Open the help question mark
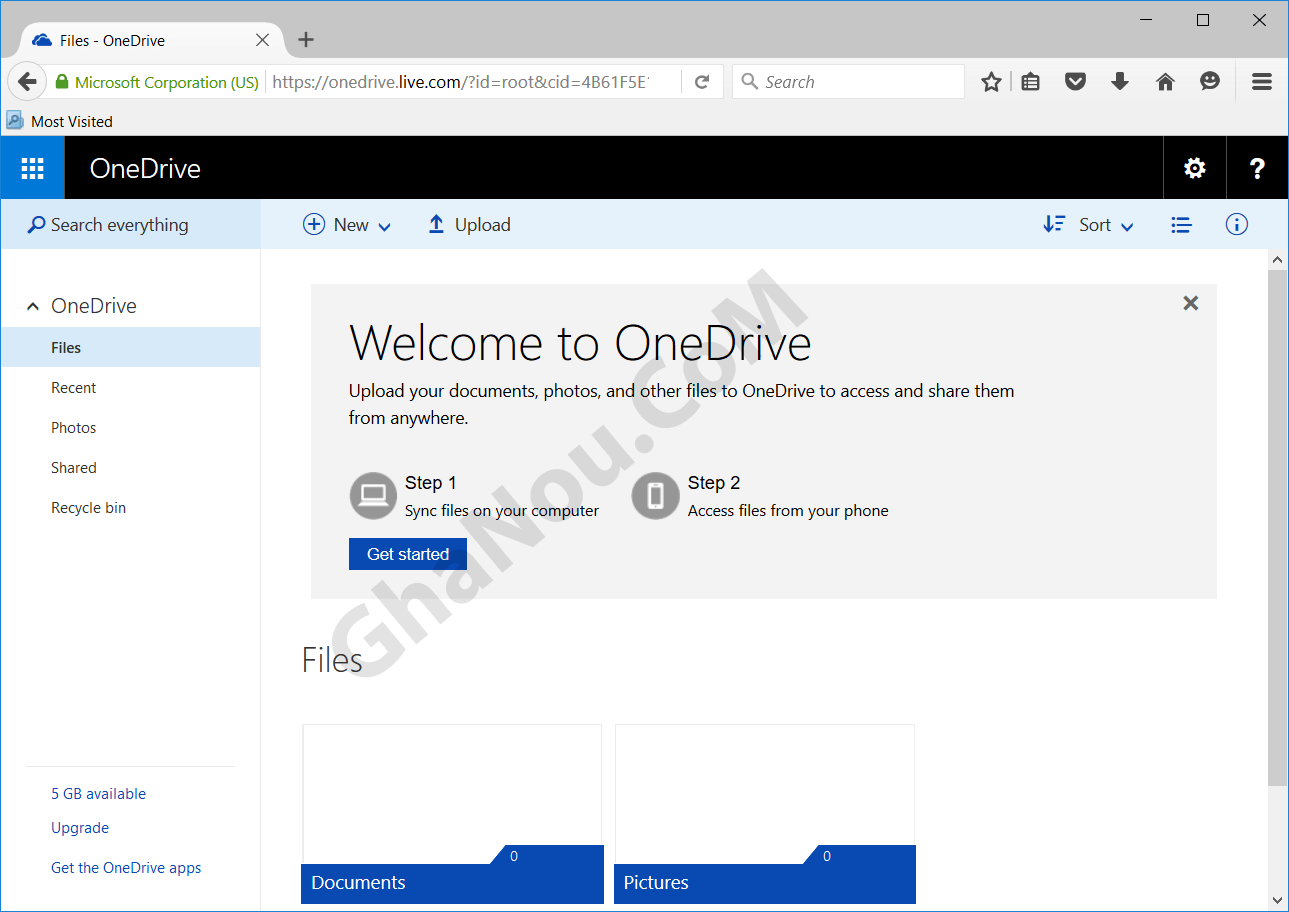This screenshot has height=912, width=1289. 1258,168
